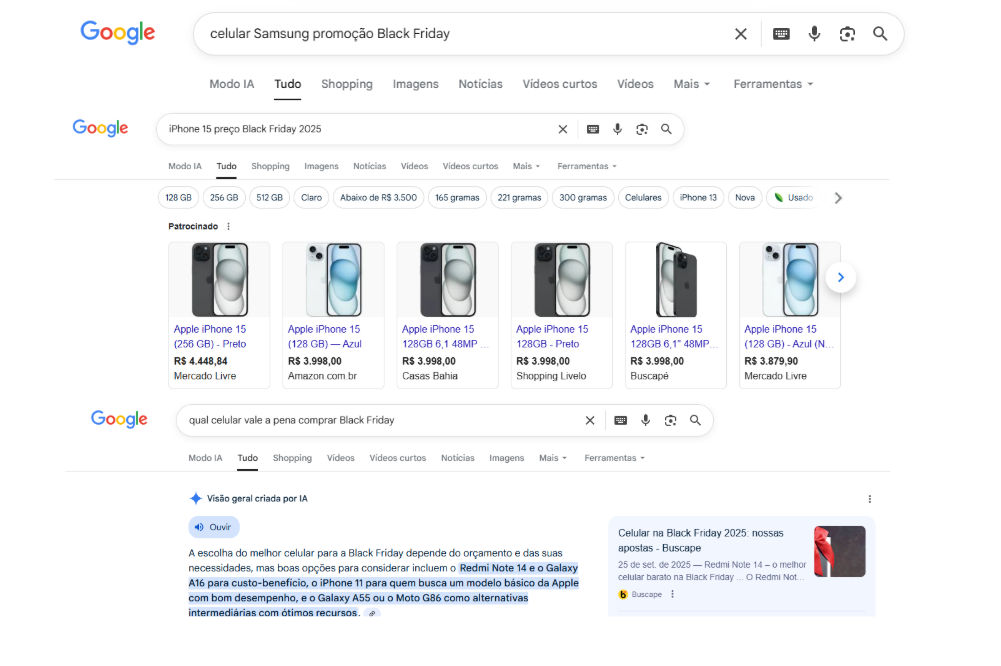1001x666 pixels.
Task: Click the blue iPhone 15 Amazon product image
Action: (x=333, y=280)
